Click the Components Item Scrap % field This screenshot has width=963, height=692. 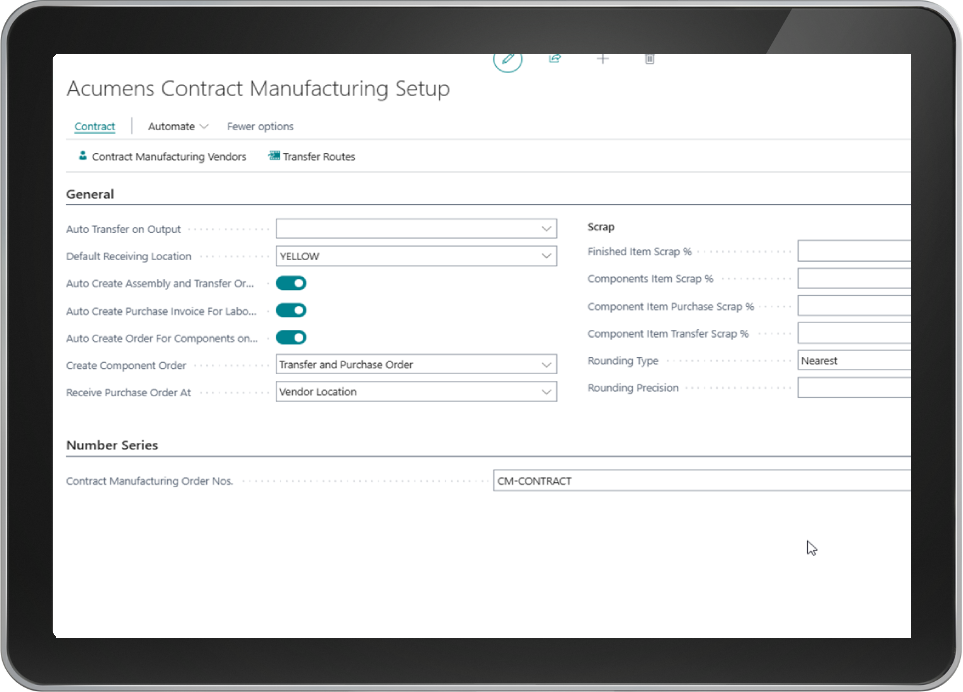854,278
